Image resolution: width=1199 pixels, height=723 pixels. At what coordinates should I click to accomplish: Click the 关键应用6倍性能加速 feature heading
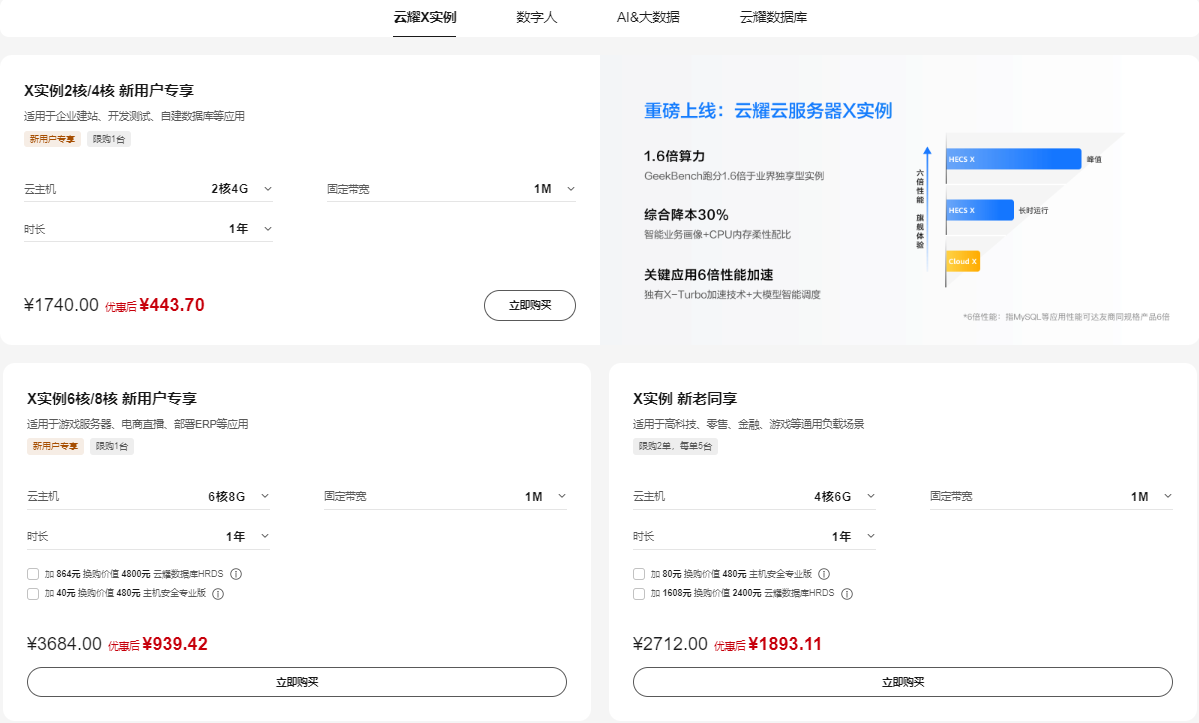click(x=708, y=275)
